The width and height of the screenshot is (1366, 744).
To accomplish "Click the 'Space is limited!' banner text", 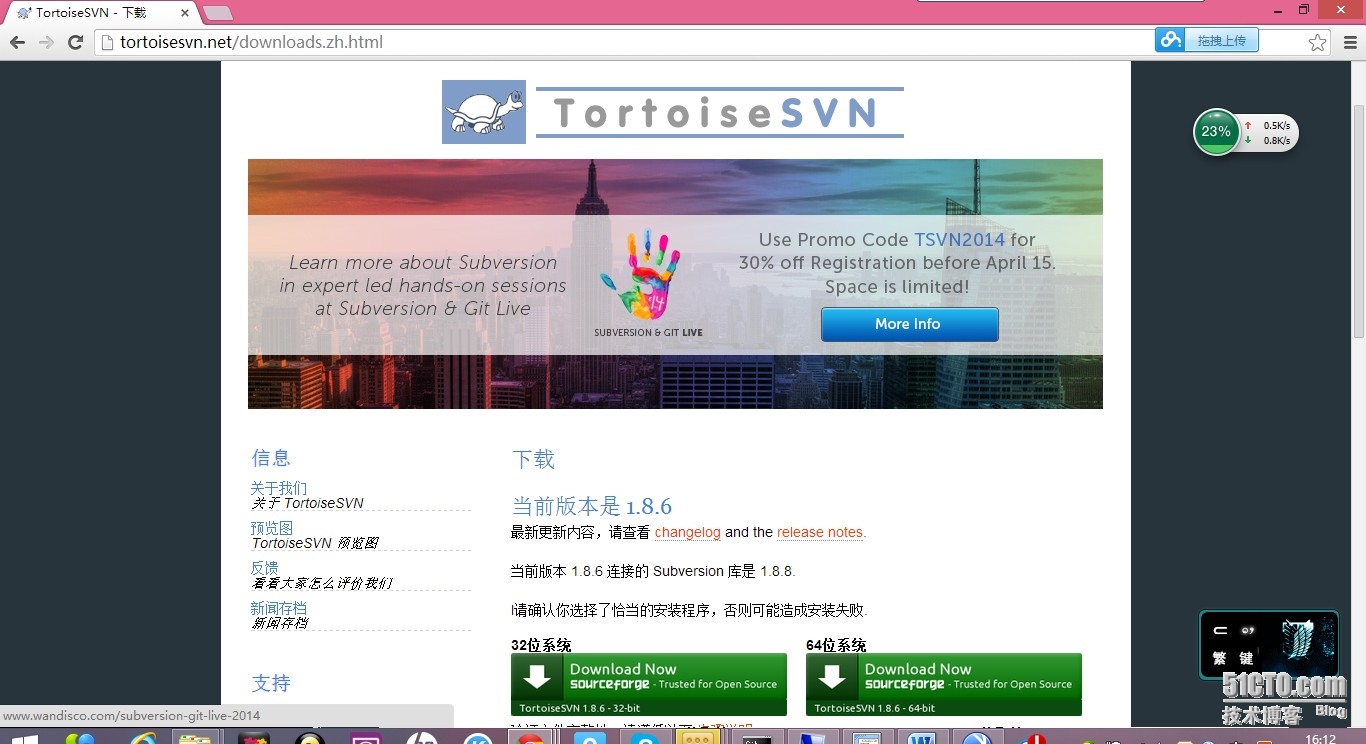I will click(897, 287).
